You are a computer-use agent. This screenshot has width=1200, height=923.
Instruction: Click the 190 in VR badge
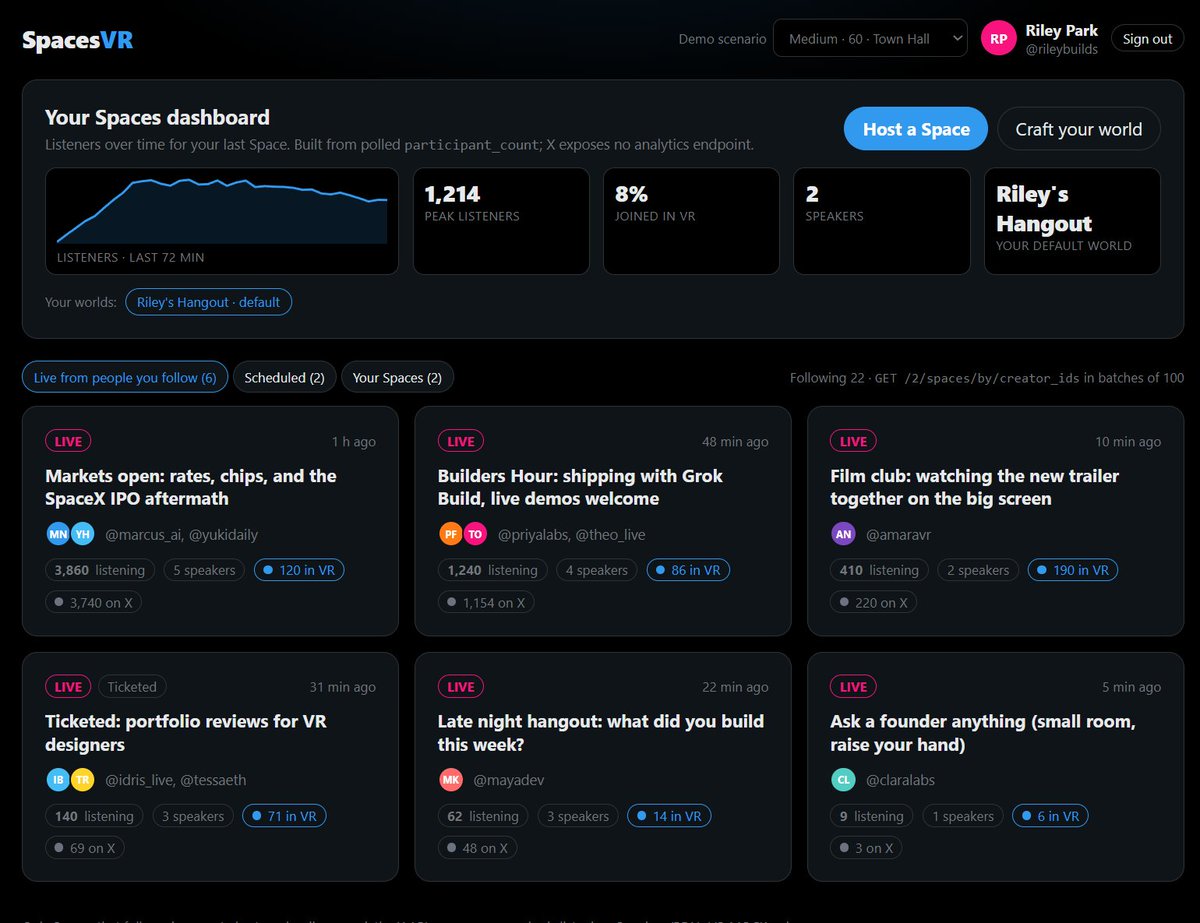pos(1072,570)
